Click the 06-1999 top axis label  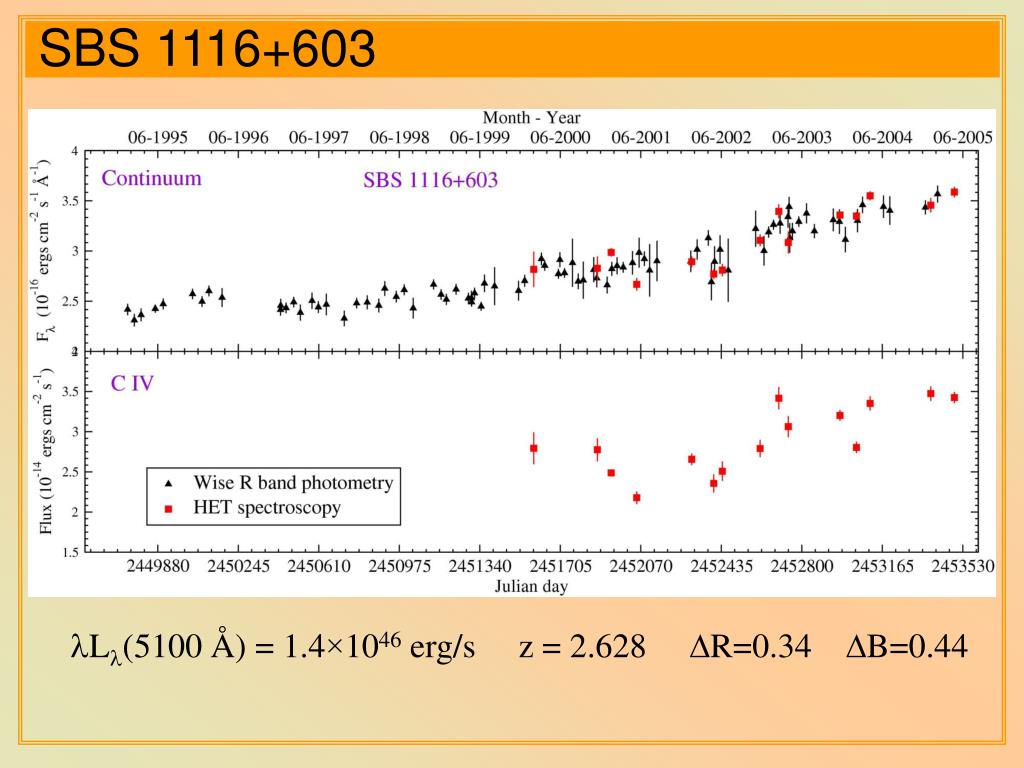point(479,138)
